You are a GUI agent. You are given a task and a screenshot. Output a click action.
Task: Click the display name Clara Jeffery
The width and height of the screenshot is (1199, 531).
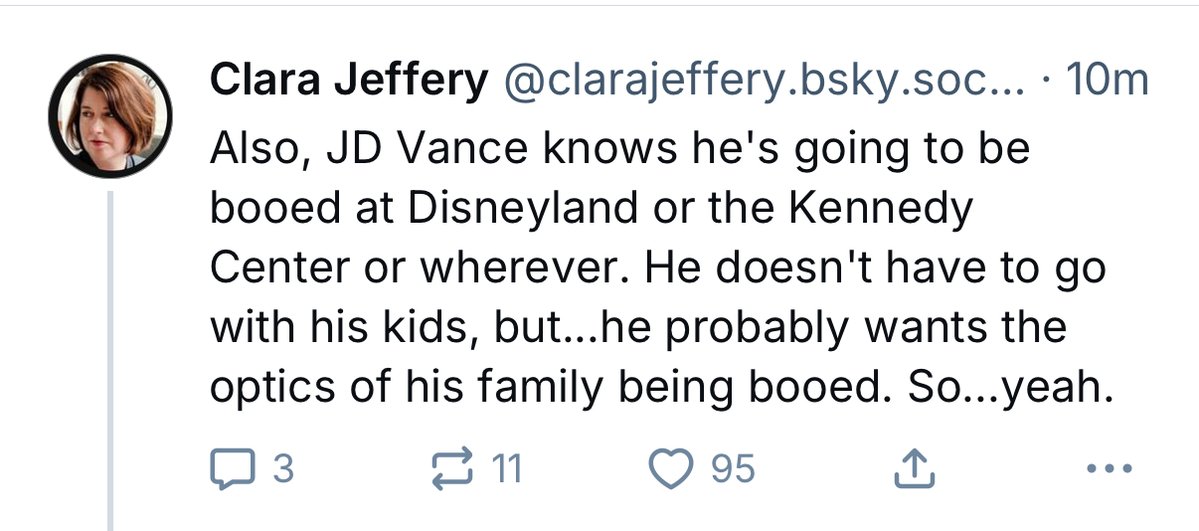click(349, 80)
